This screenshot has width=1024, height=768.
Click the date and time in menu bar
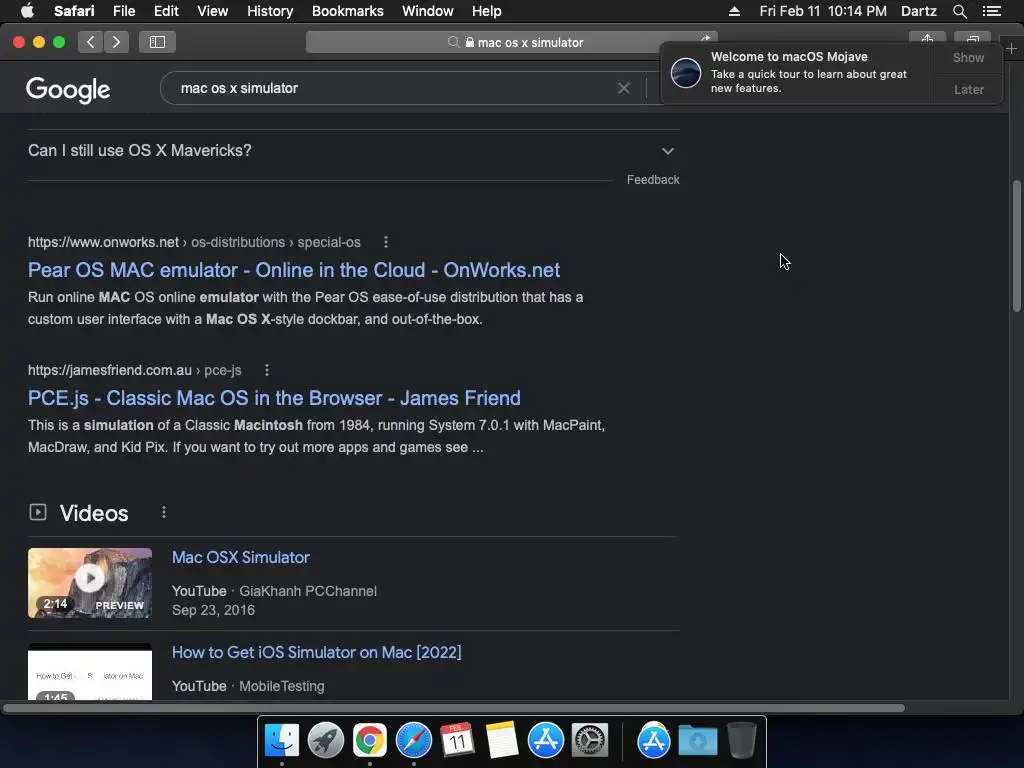click(x=822, y=11)
